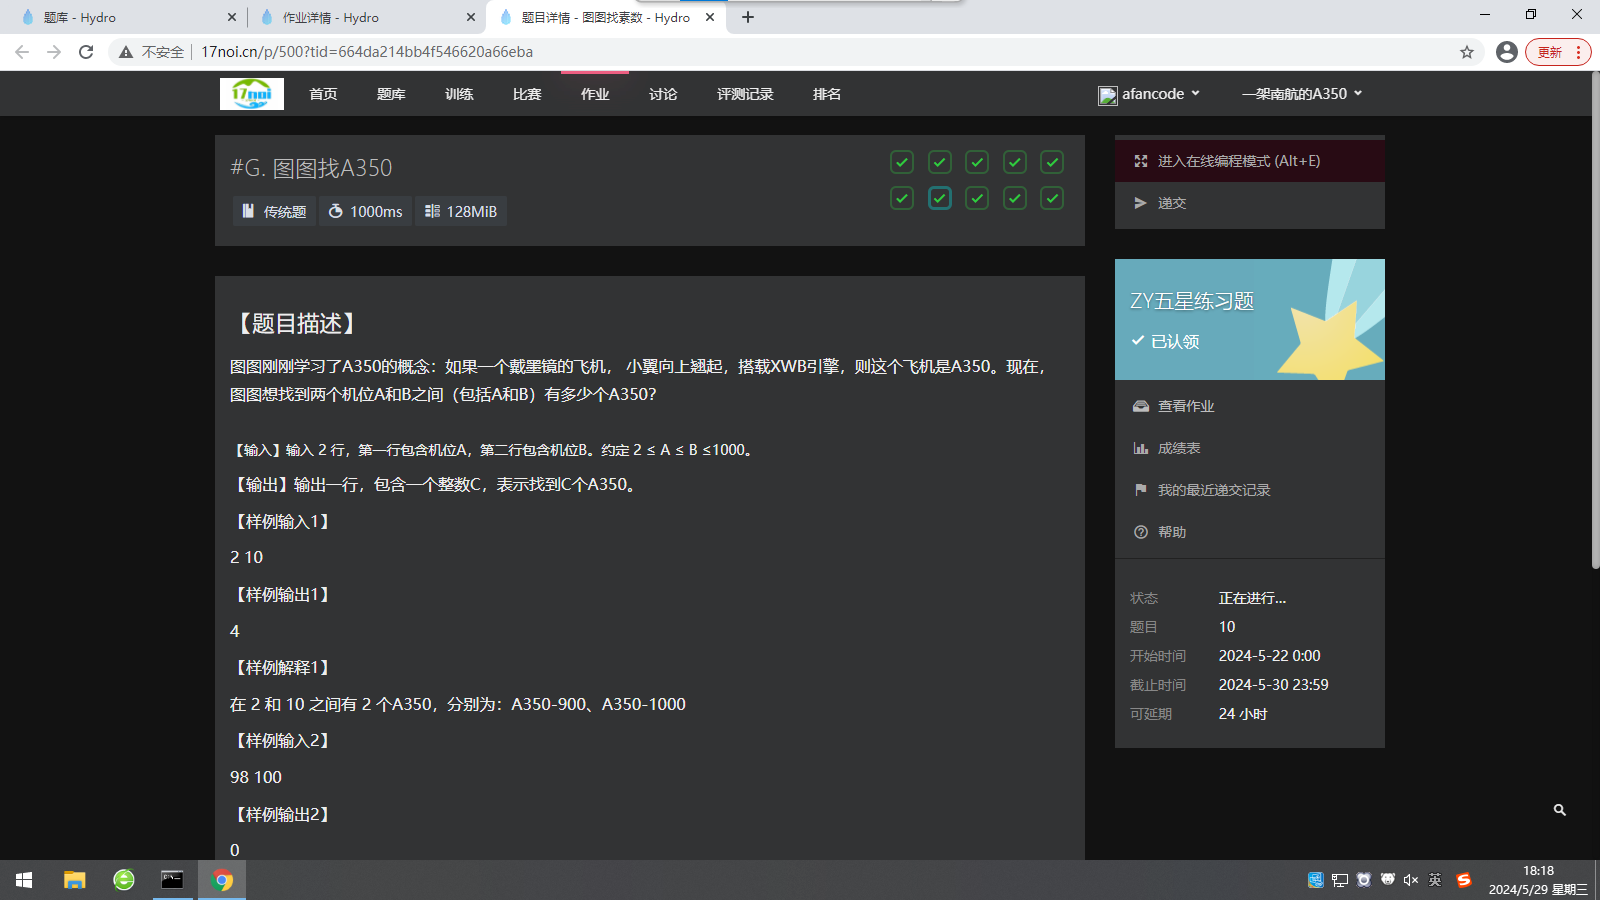Click the inbox icon beside 查看作业

pyautogui.click(x=1141, y=406)
